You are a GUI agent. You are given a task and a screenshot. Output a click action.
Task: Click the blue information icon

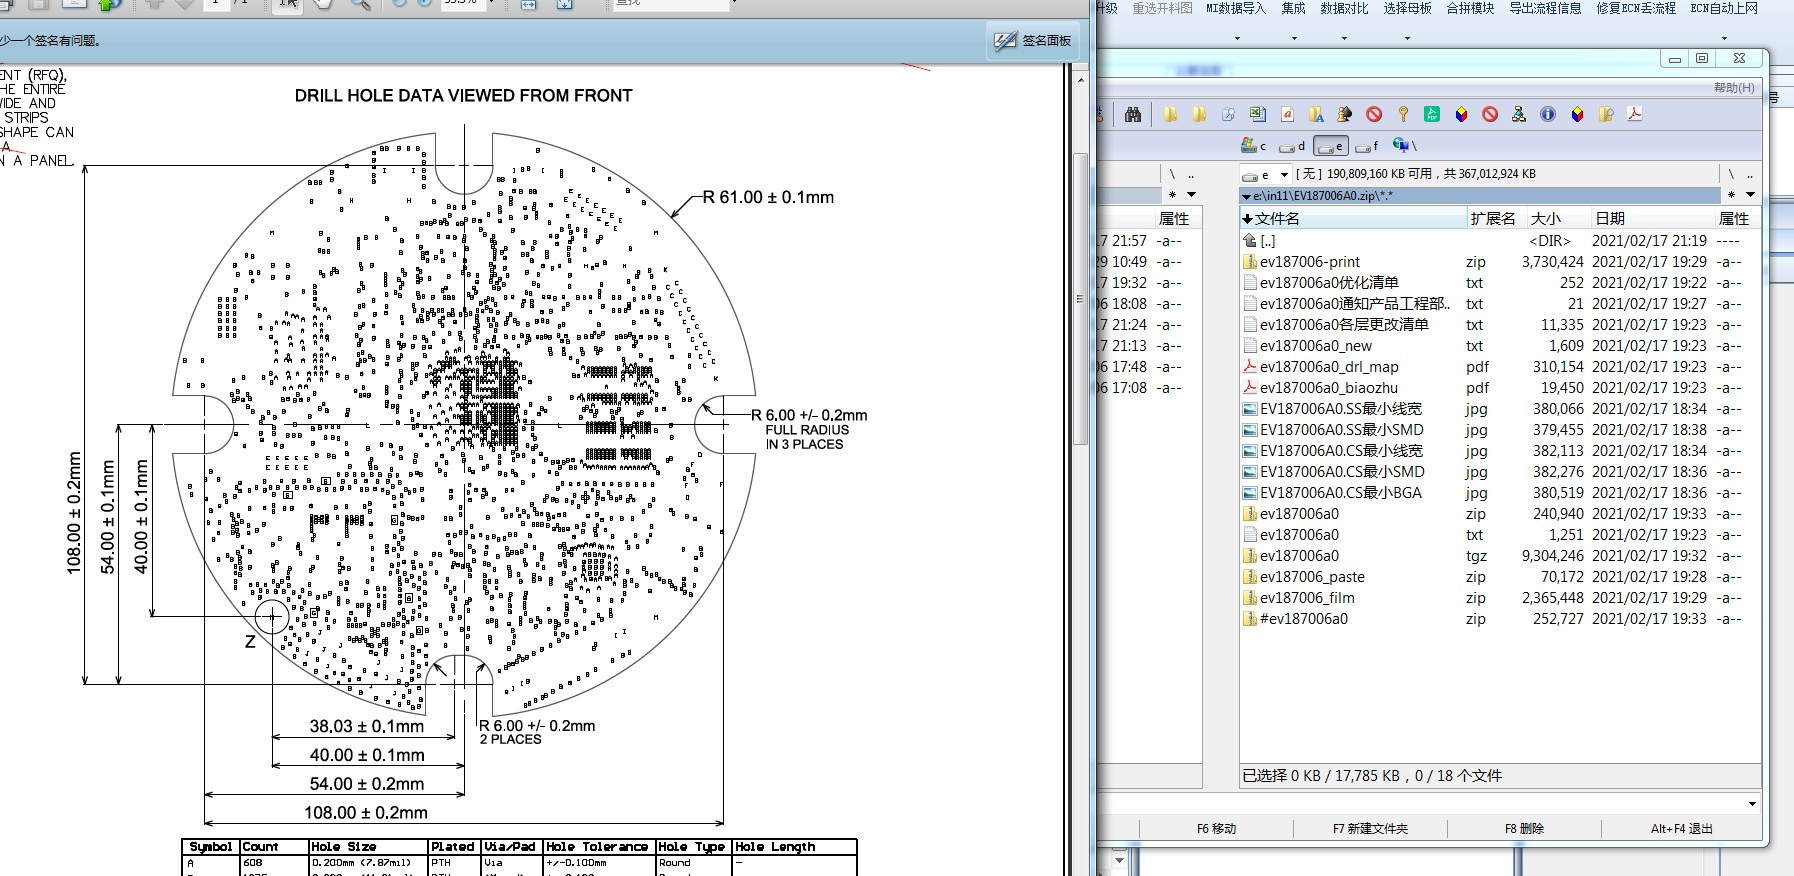click(x=1548, y=115)
